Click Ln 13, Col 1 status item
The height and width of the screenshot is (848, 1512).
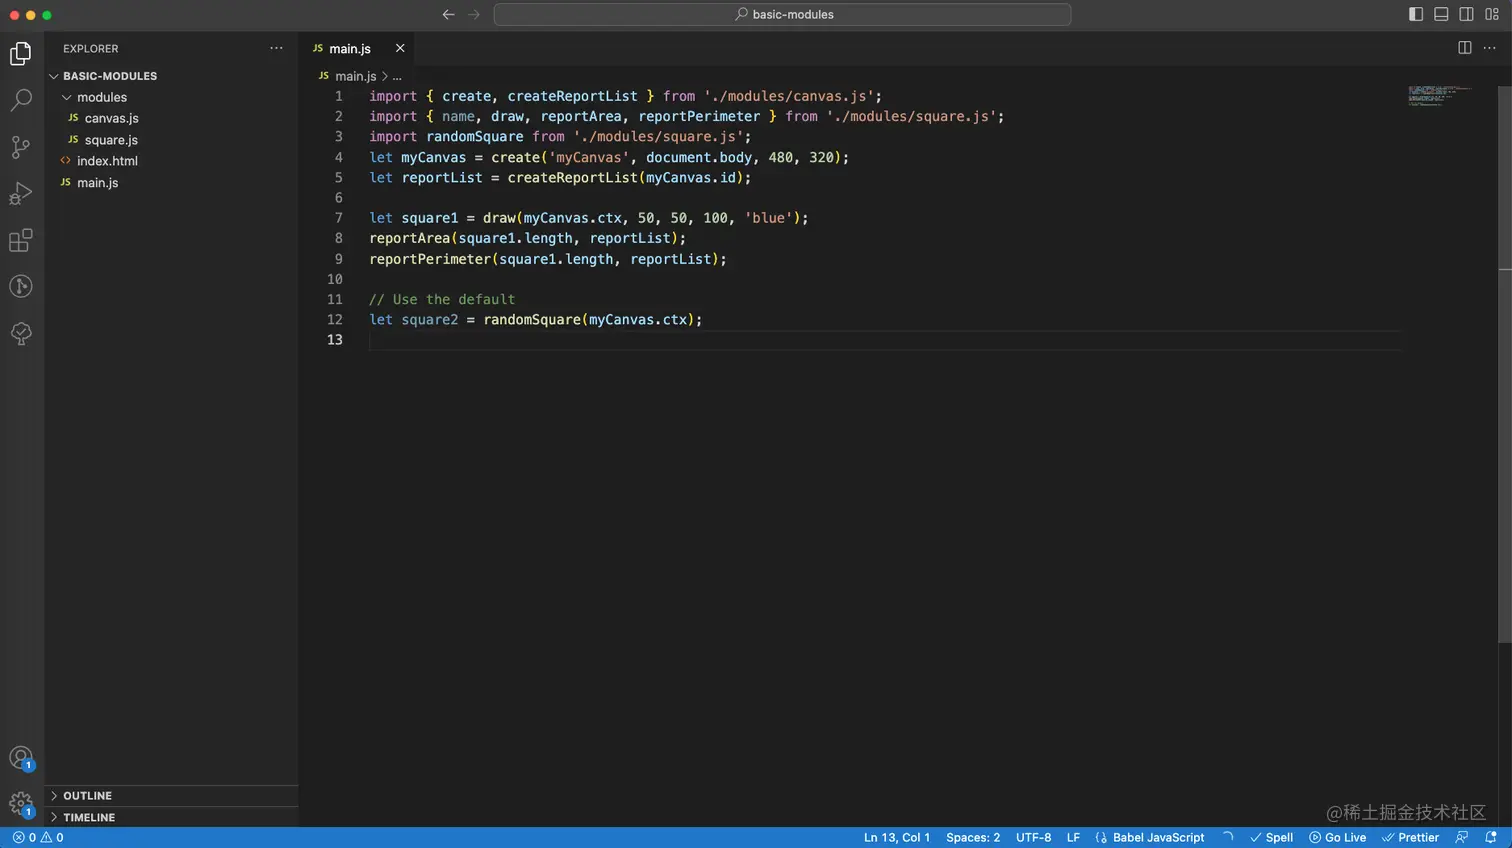(897, 838)
